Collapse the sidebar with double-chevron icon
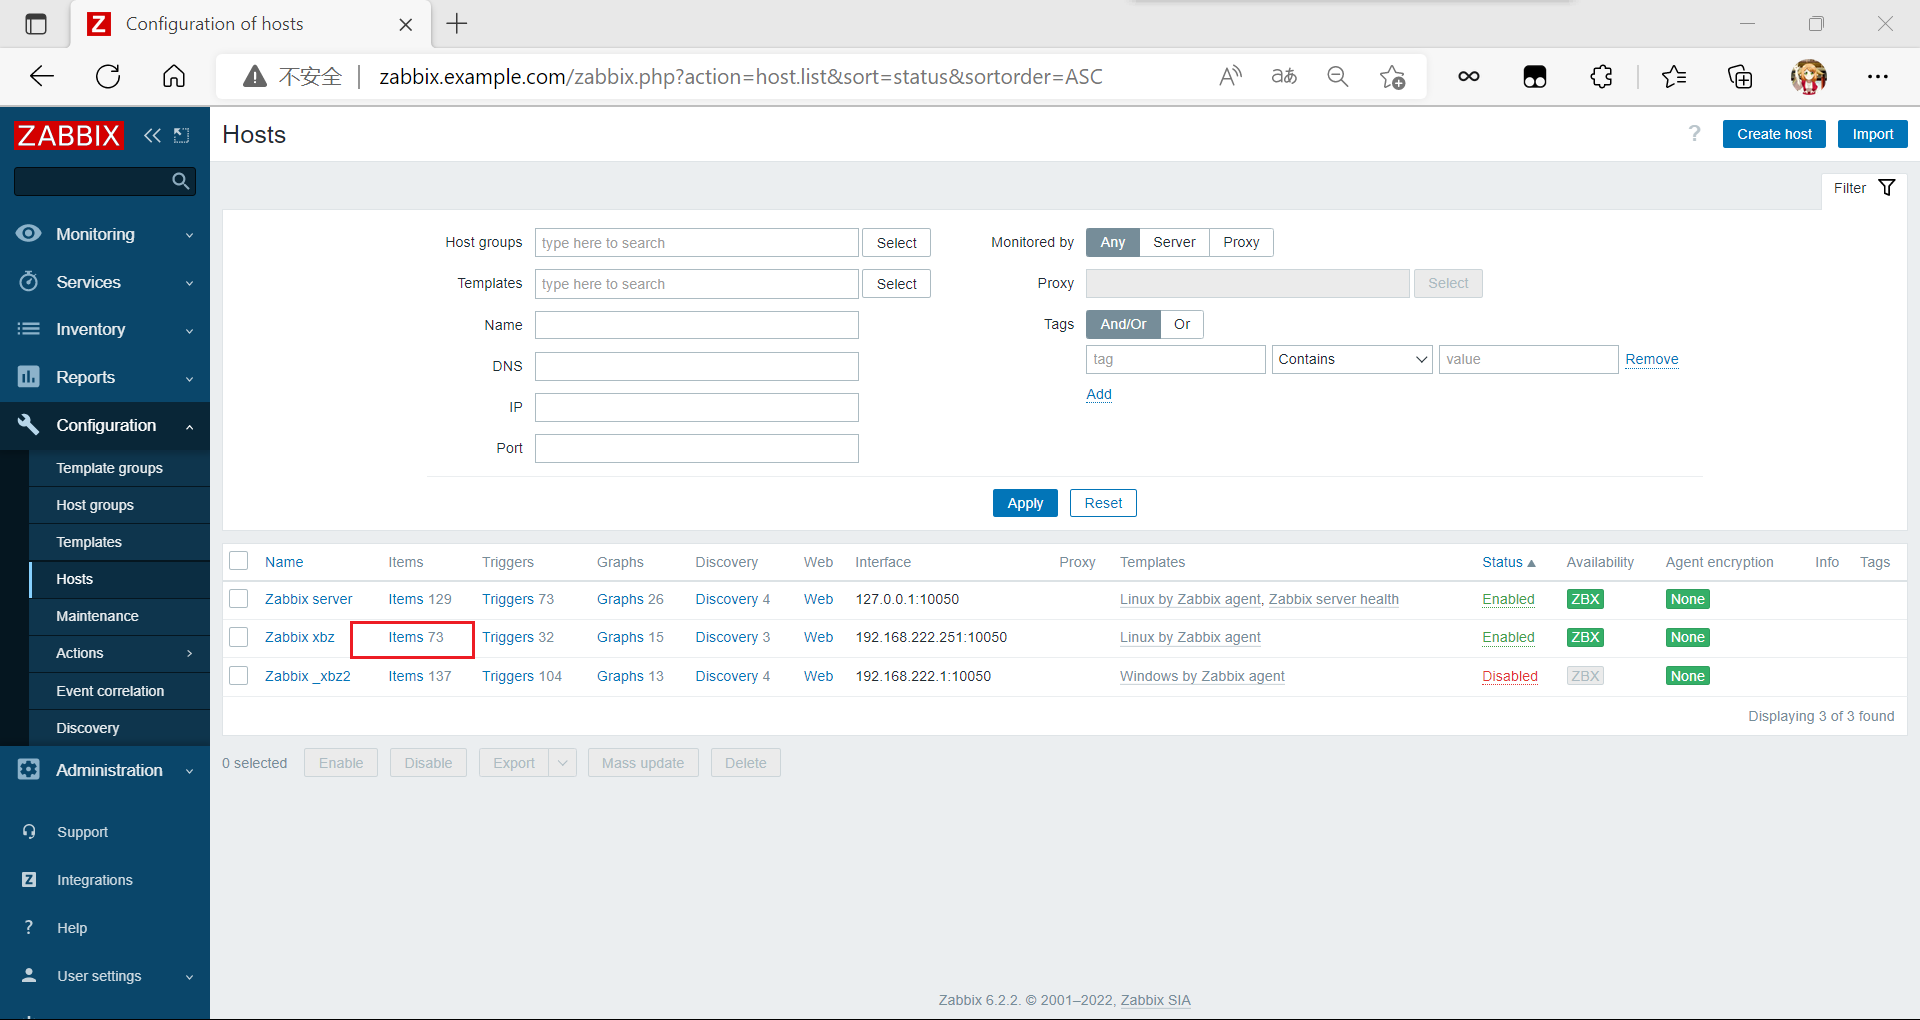The height and width of the screenshot is (1020, 1920). pos(152,135)
